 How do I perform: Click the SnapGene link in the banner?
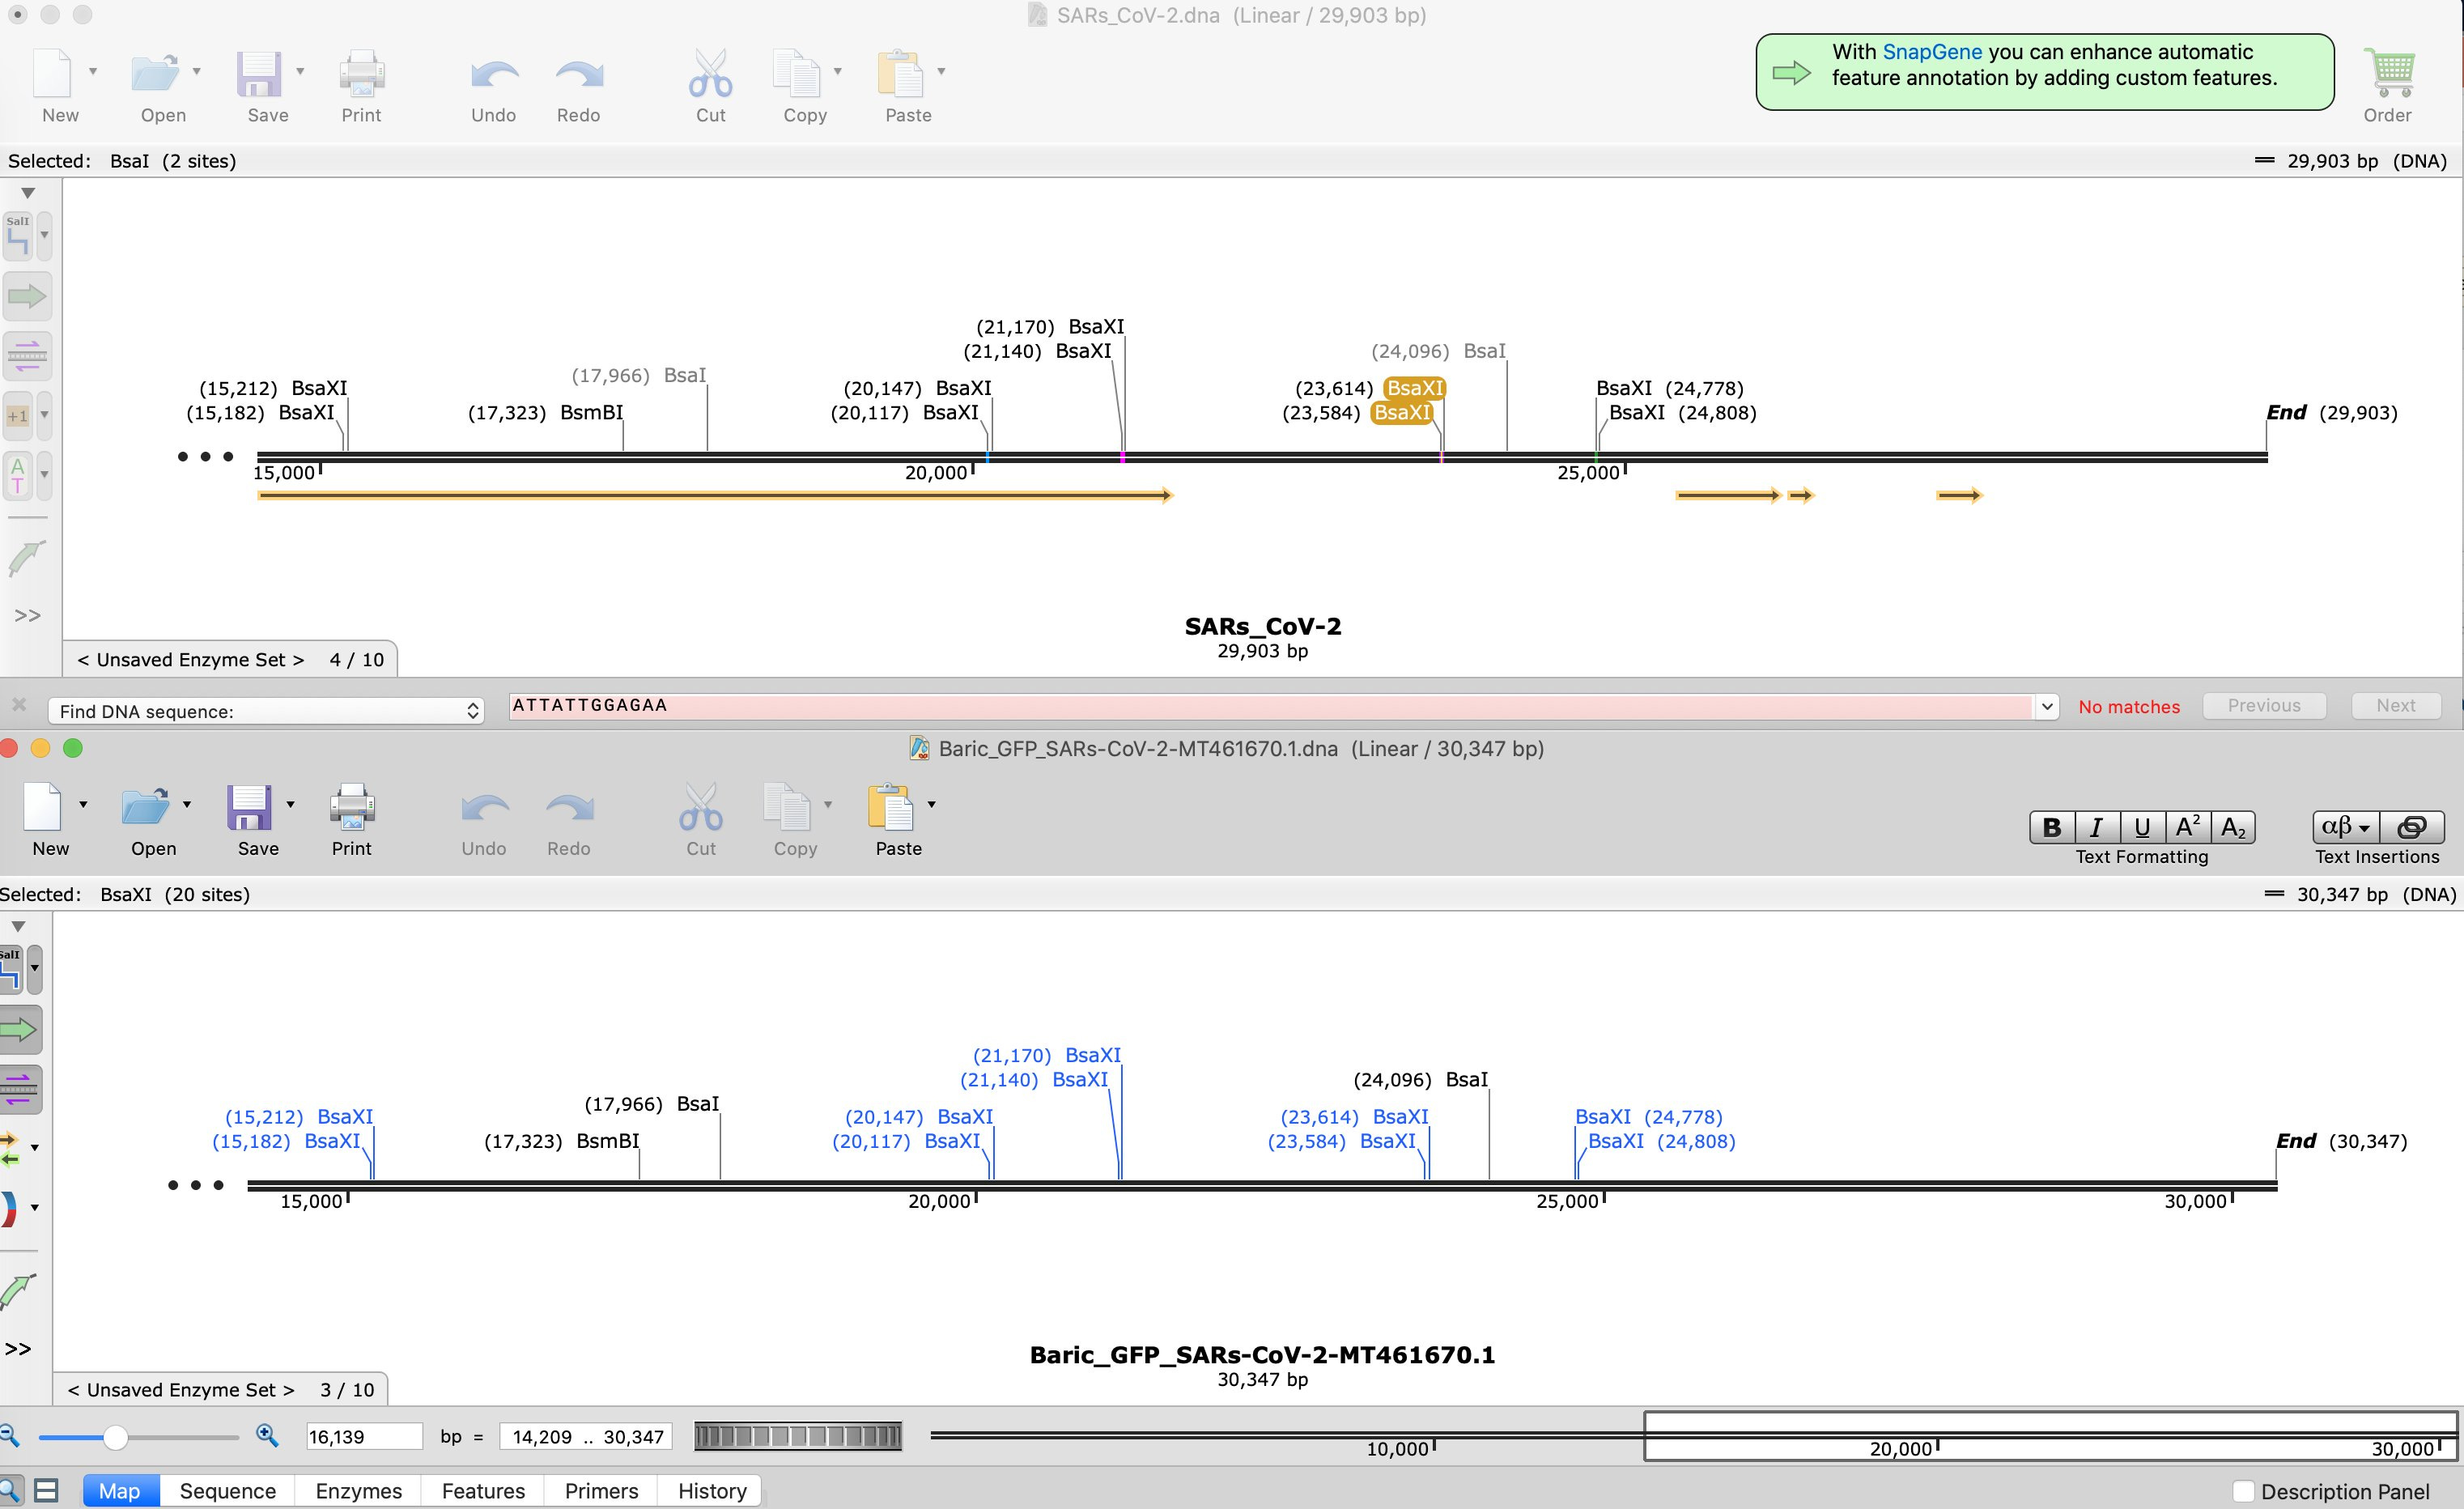click(x=1931, y=52)
